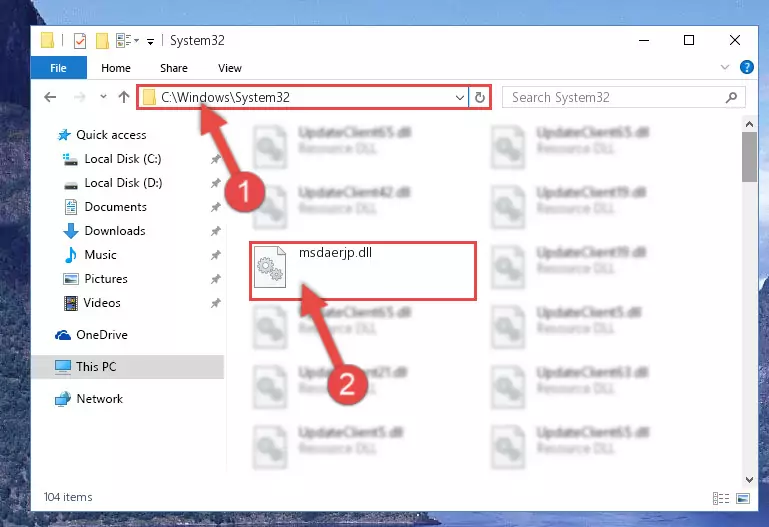Screen dimensions: 769x527
Task: Open Downloads in sidebar
Action: [115, 231]
